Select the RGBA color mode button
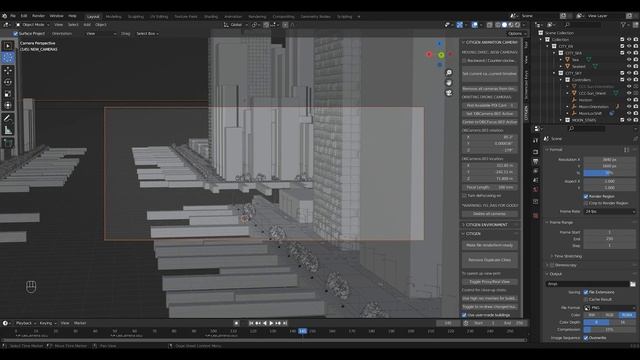The height and width of the screenshot is (360, 640). pyautogui.click(x=627, y=315)
